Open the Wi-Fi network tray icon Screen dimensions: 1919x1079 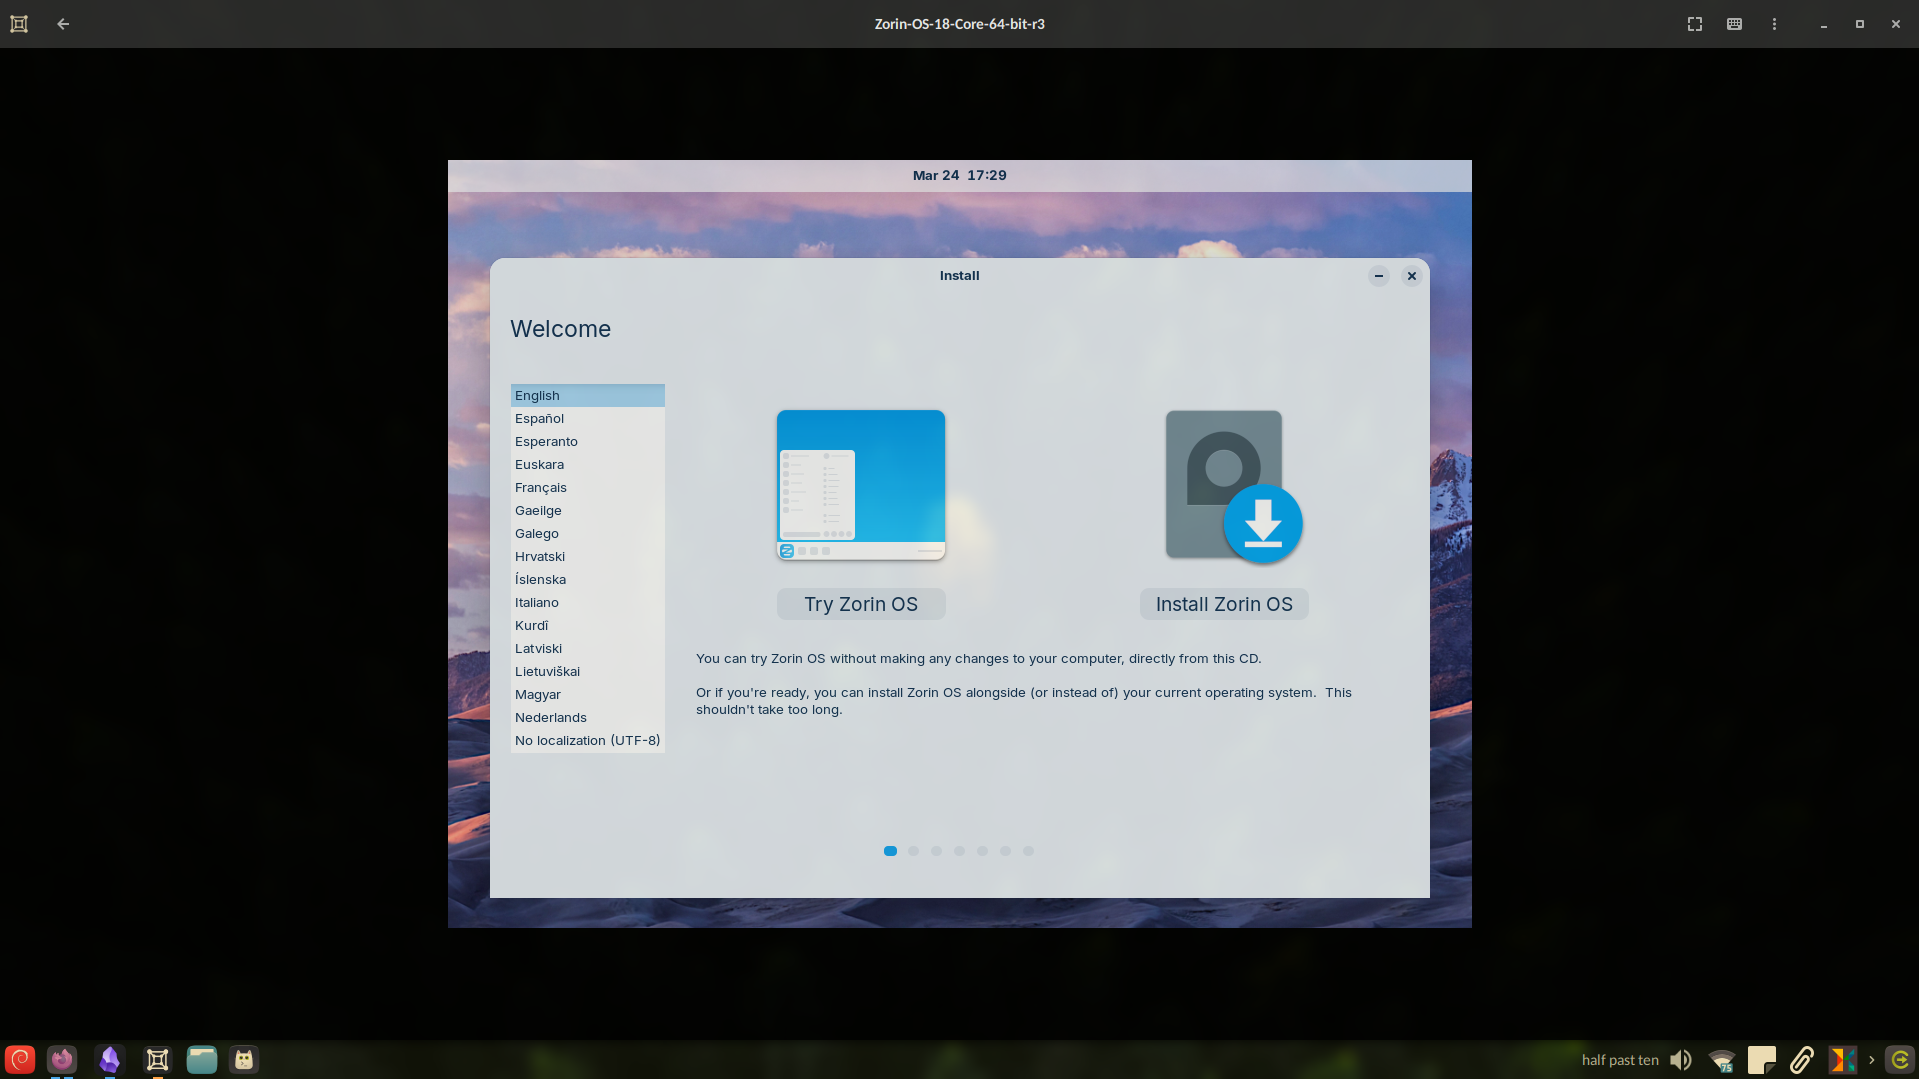click(1722, 1060)
